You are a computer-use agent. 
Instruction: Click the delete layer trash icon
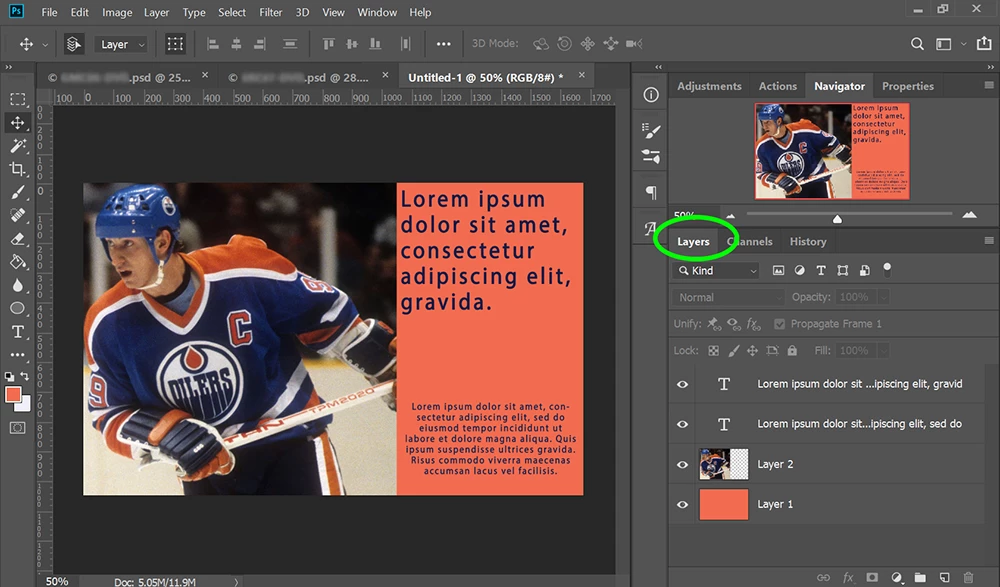pyautogui.click(x=968, y=577)
